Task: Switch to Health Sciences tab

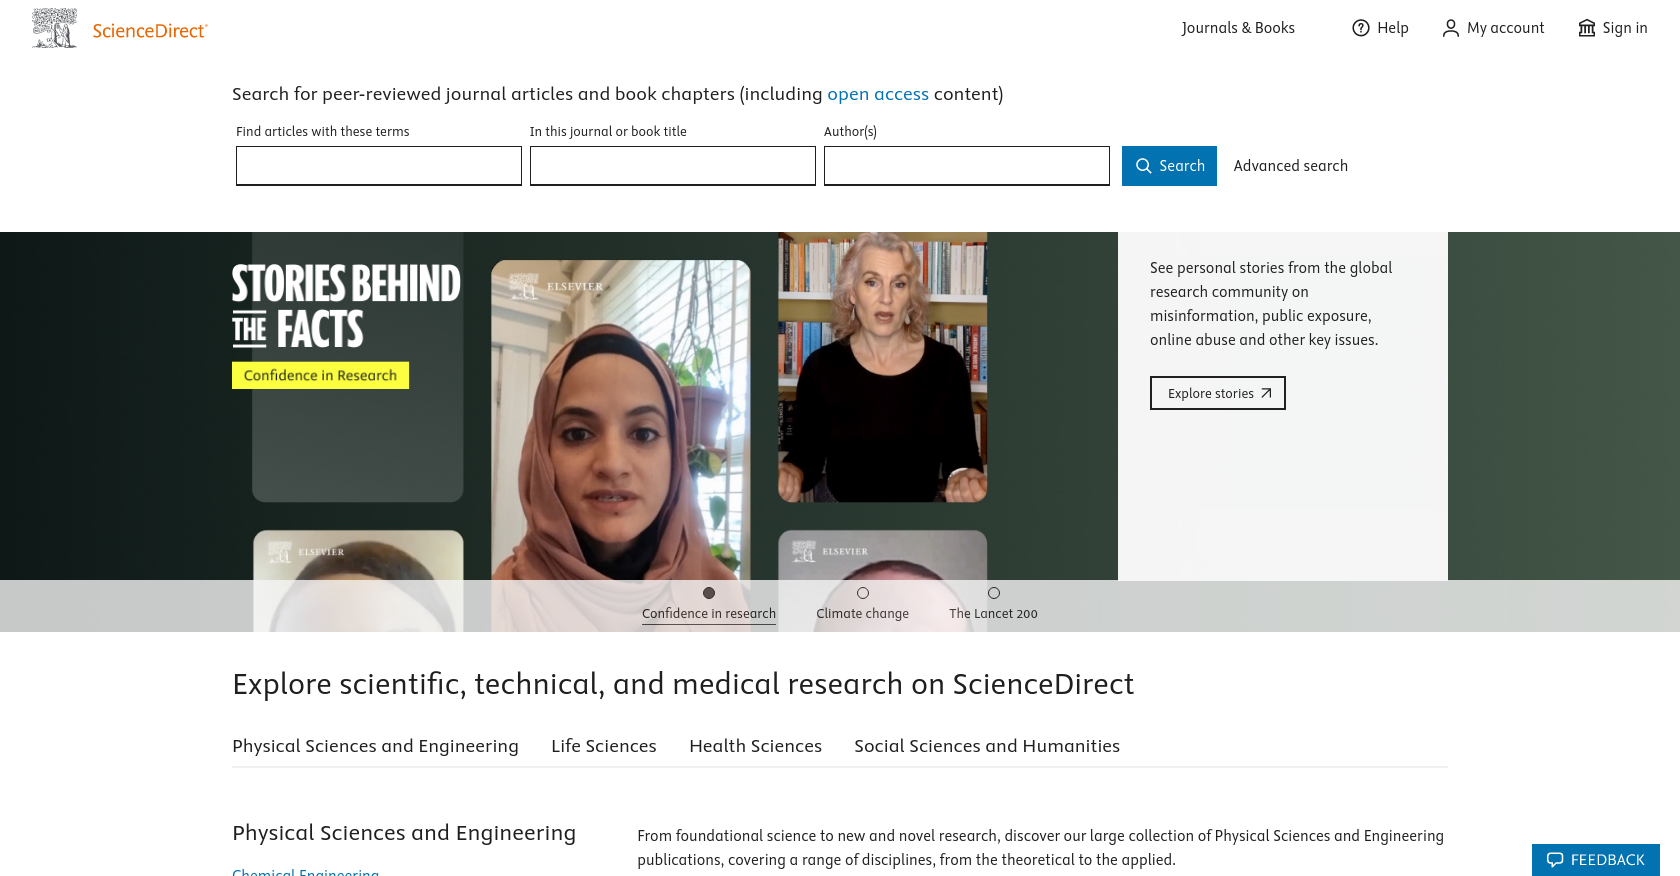Action: click(x=756, y=746)
